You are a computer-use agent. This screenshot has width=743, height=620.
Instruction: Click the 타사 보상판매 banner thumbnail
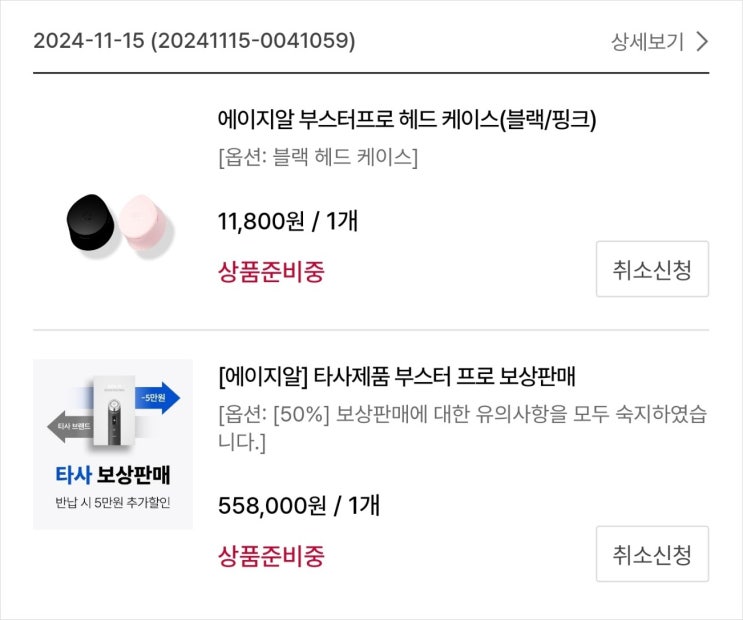pos(113,444)
